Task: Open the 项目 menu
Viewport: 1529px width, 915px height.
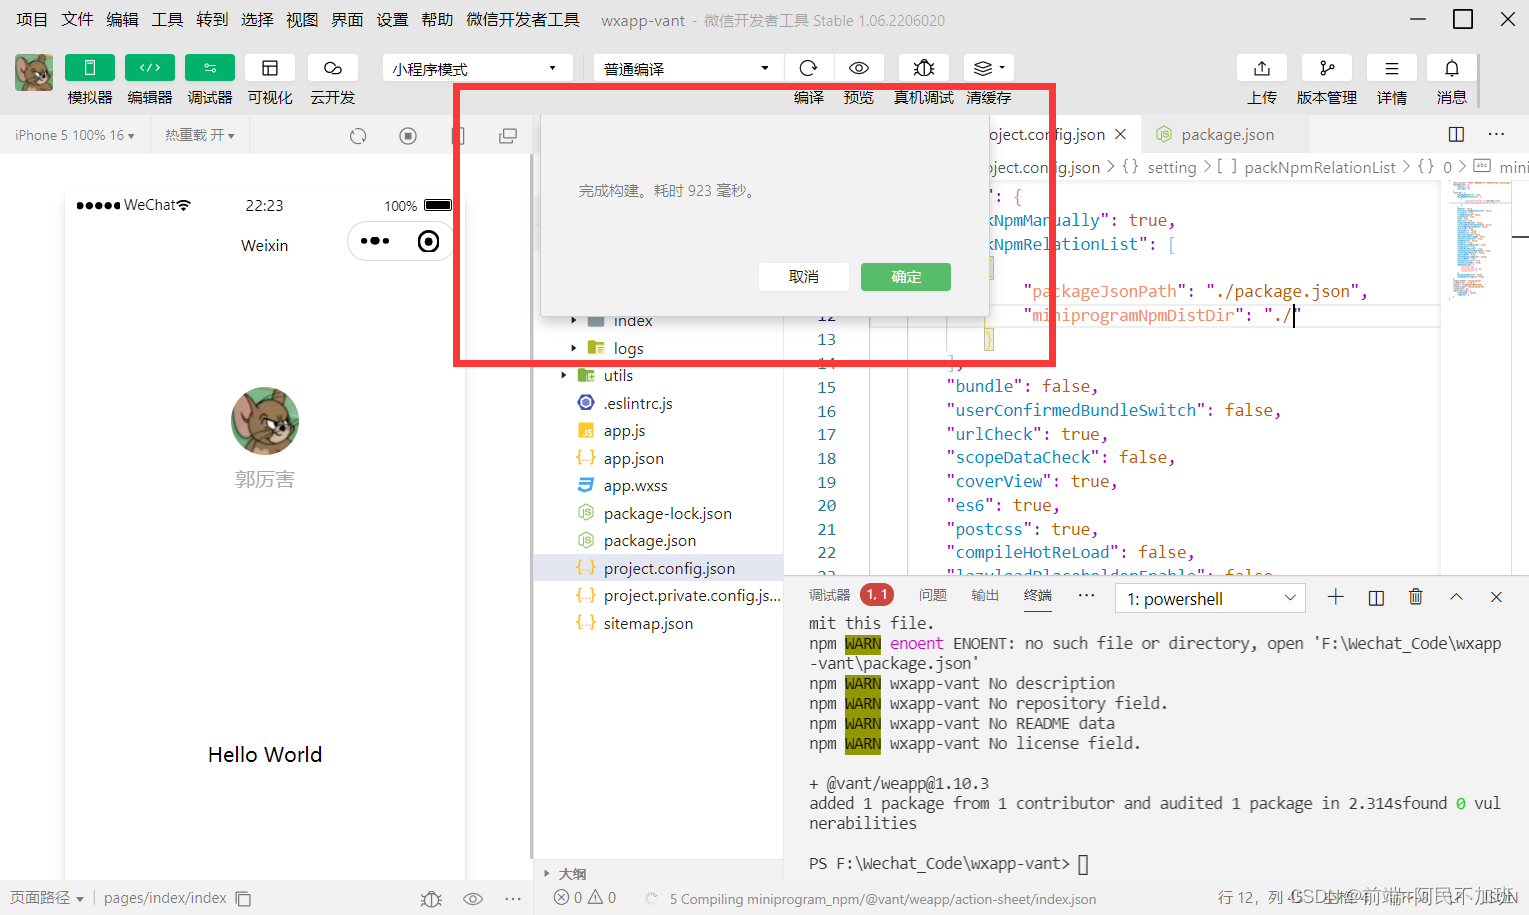Action: (x=32, y=20)
